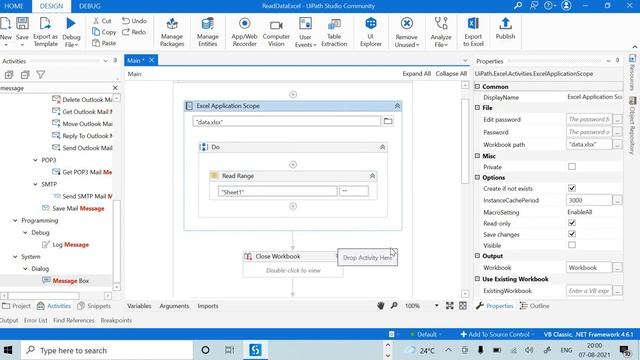Open User Events menu
The image size is (640, 360).
point(305,32)
